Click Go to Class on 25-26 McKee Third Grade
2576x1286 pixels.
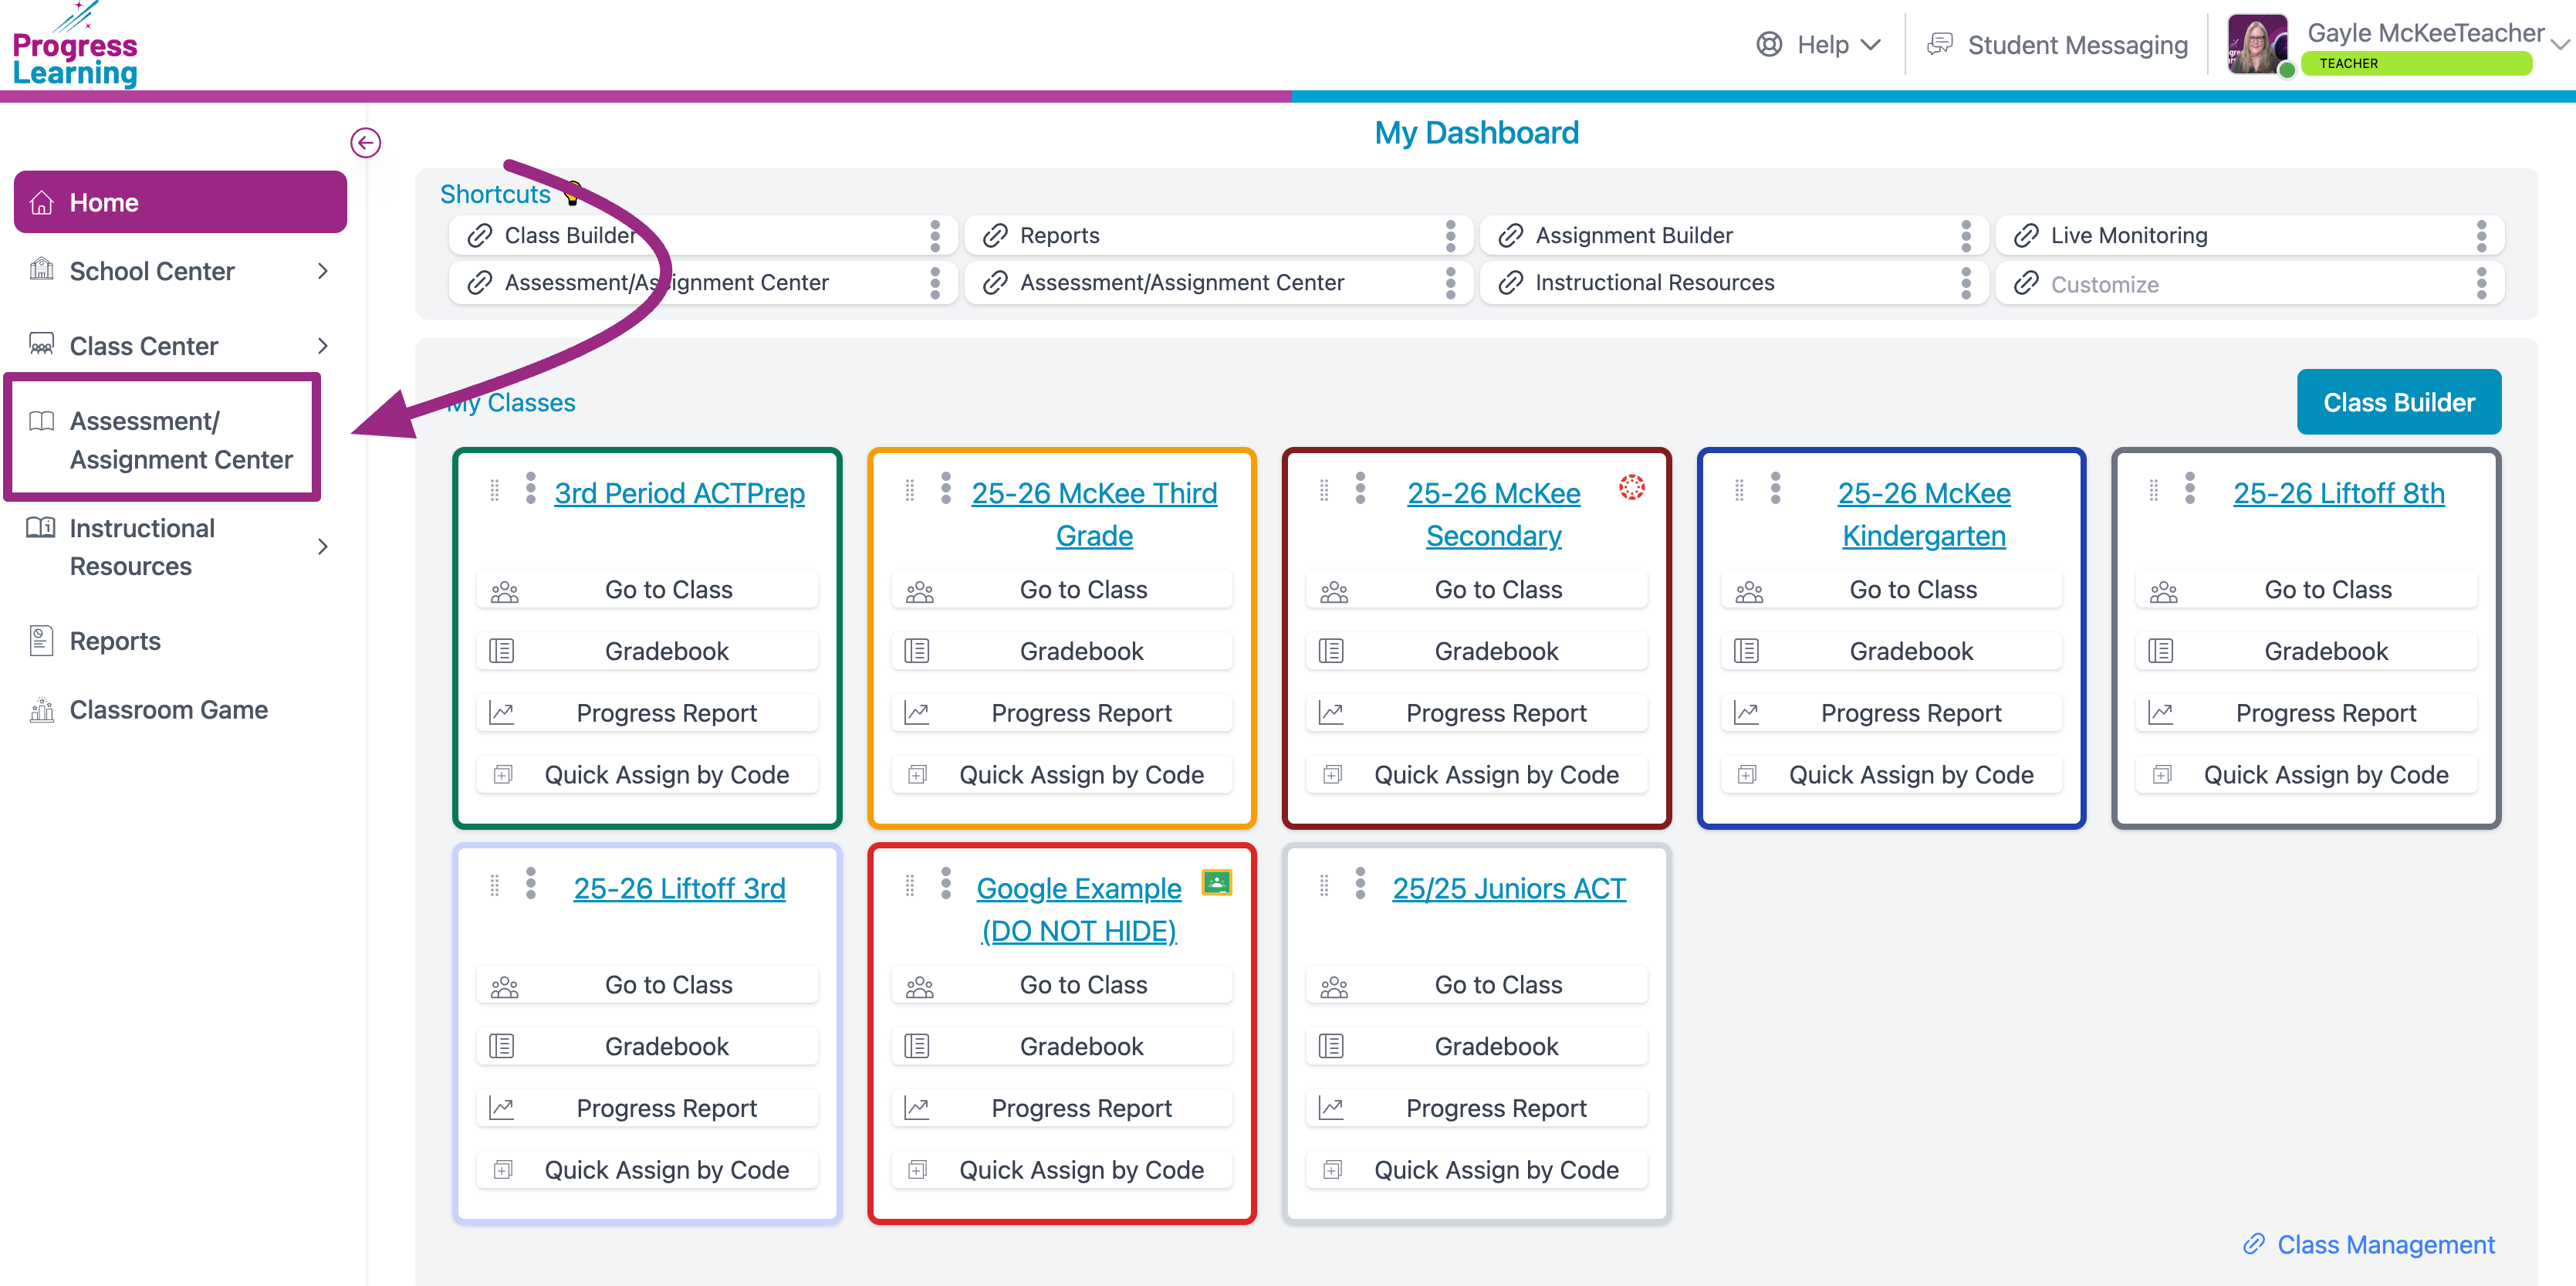(x=1062, y=590)
